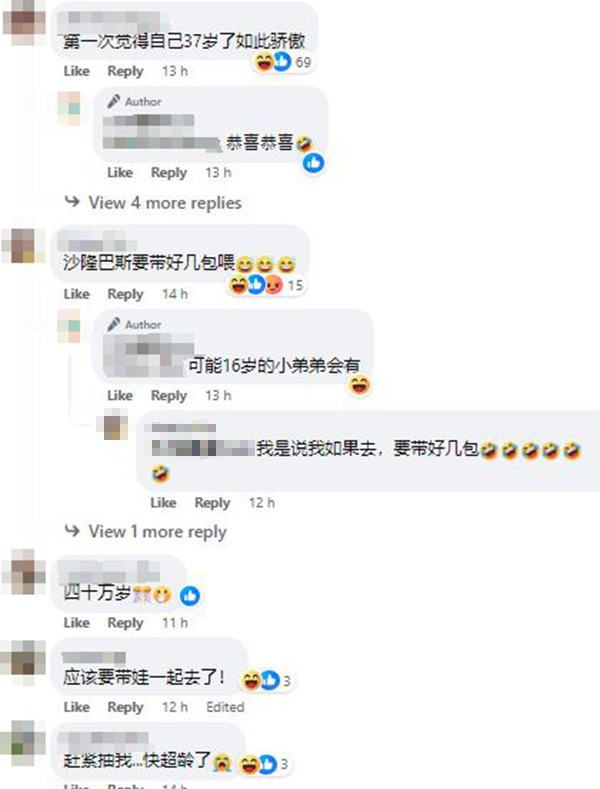Open the reactions on the 应该要带娃 comment

267,680
